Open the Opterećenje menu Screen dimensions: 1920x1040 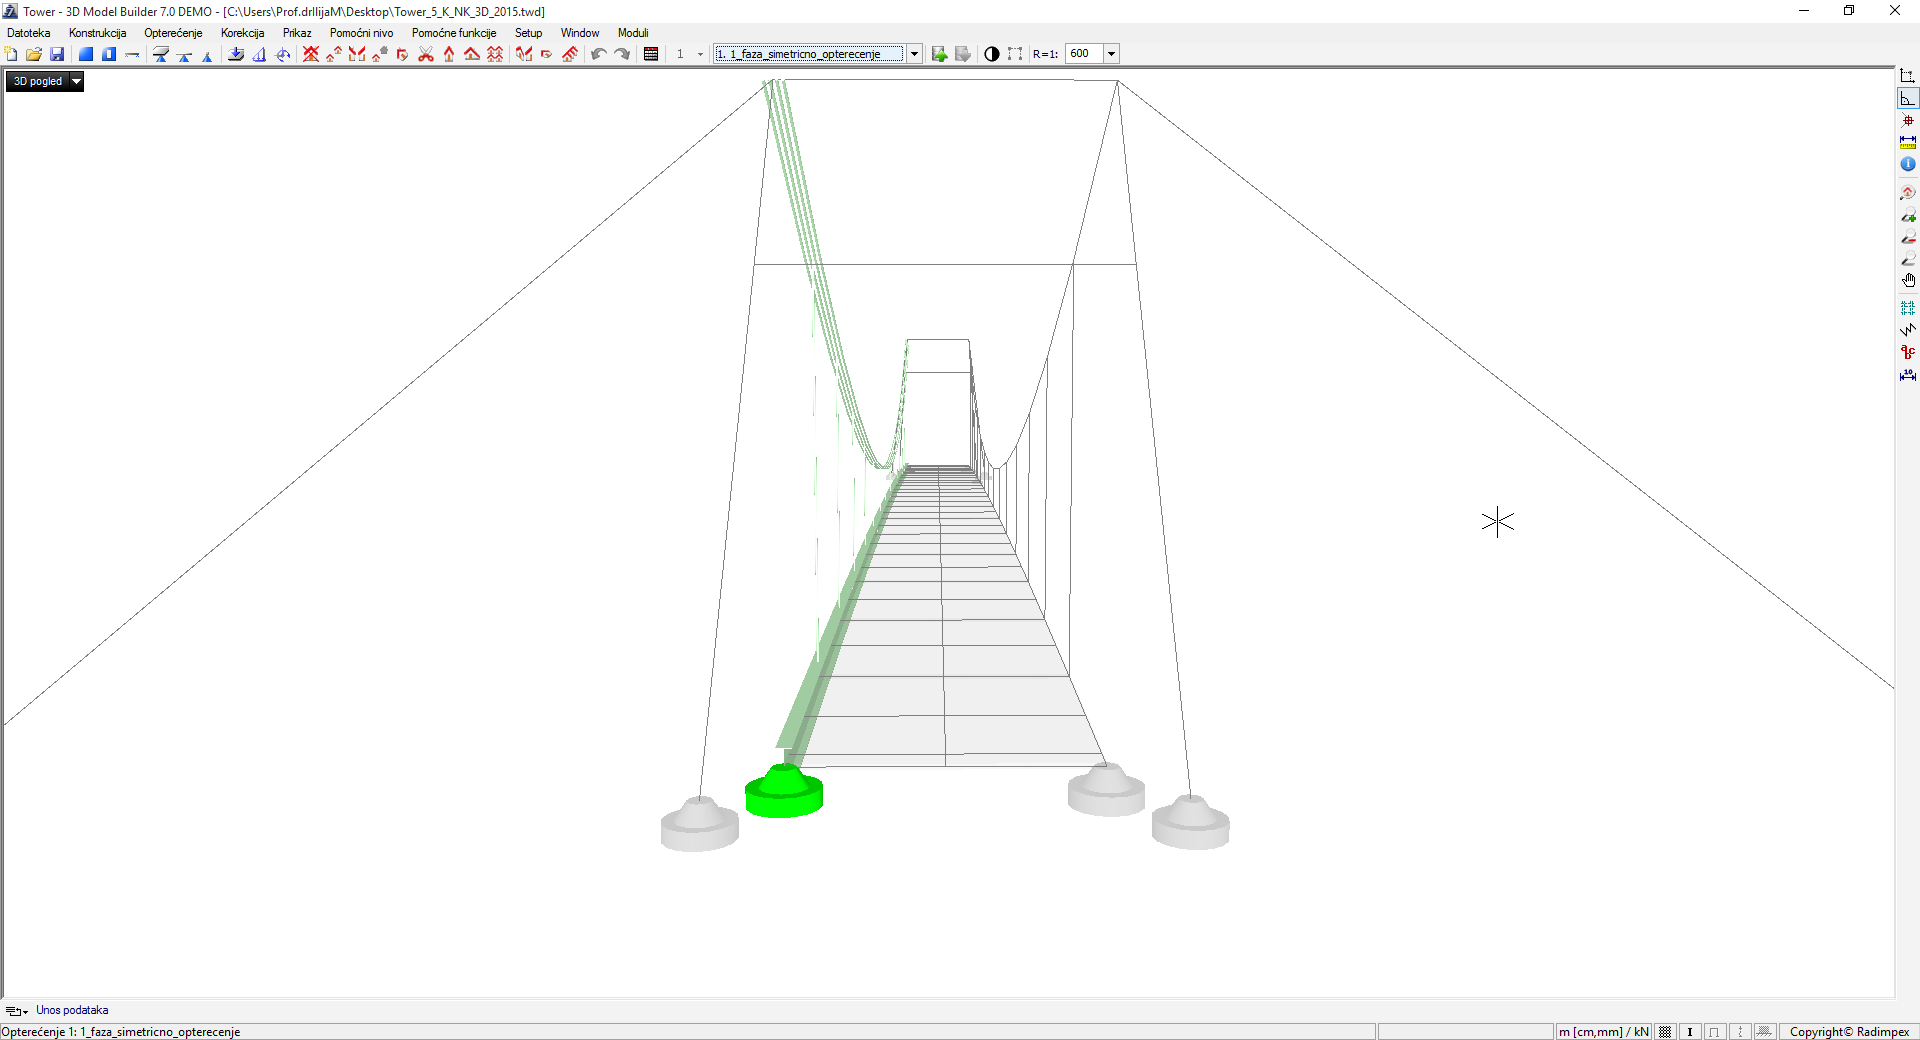point(173,33)
